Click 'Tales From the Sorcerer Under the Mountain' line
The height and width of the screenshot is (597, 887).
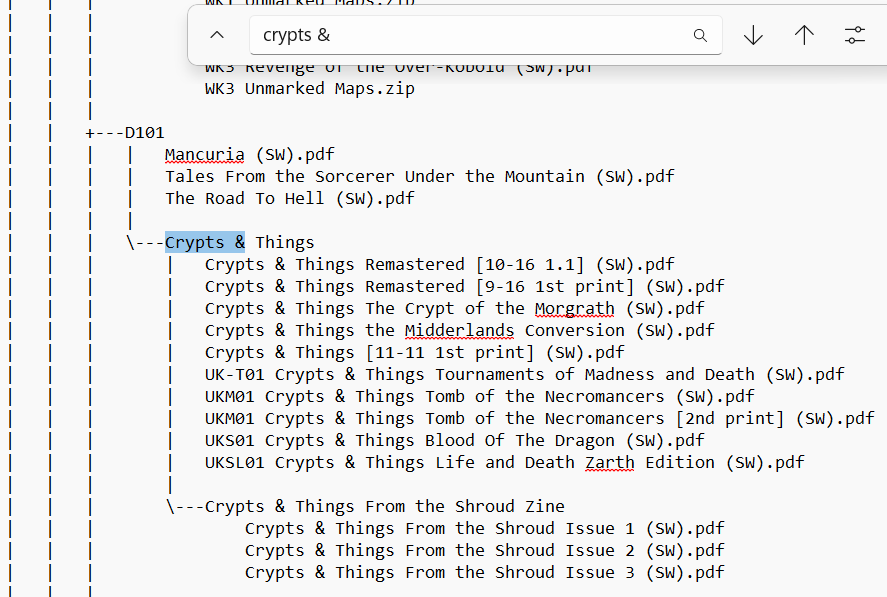(420, 177)
